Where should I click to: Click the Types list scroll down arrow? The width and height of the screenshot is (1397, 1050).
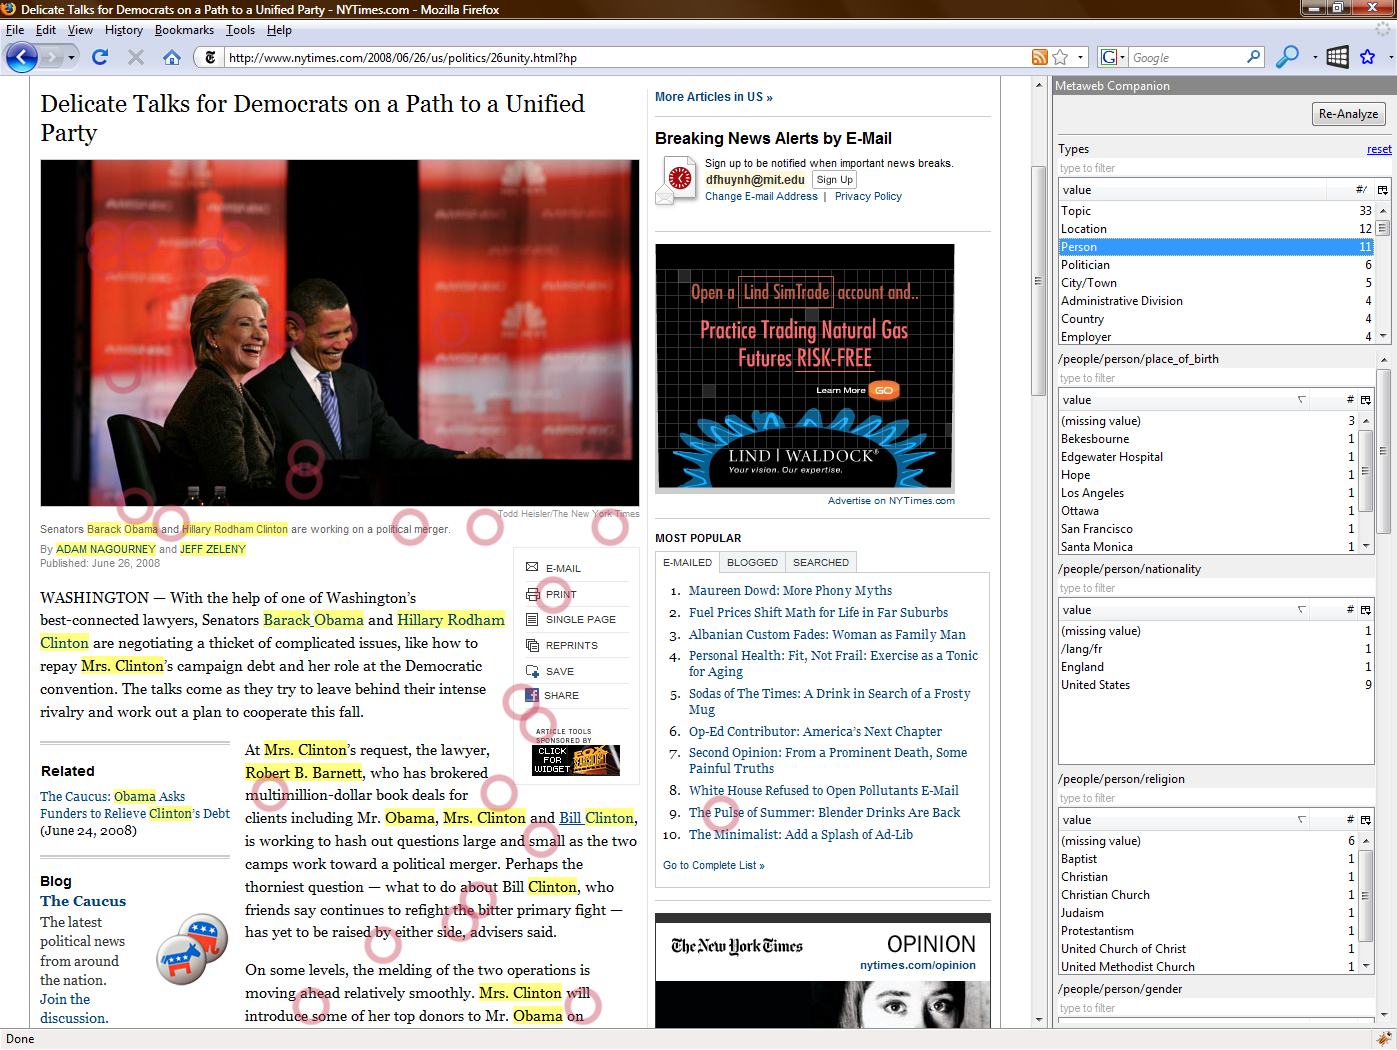(1383, 337)
